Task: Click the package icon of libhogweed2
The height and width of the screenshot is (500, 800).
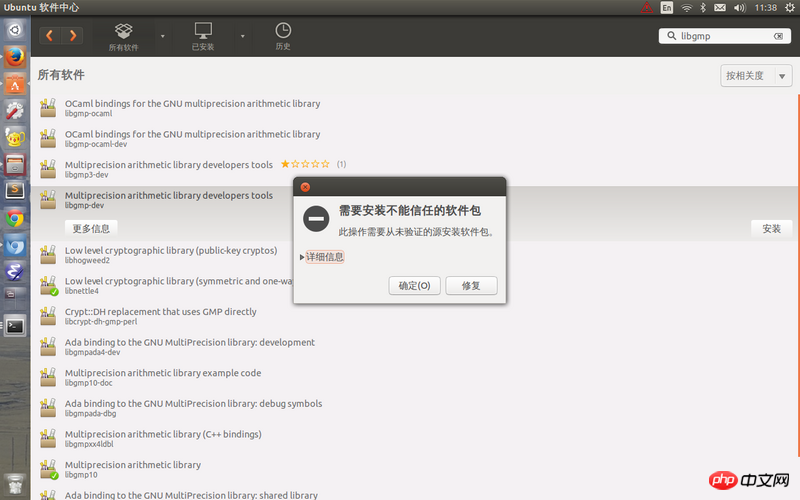Action: coord(48,255)
